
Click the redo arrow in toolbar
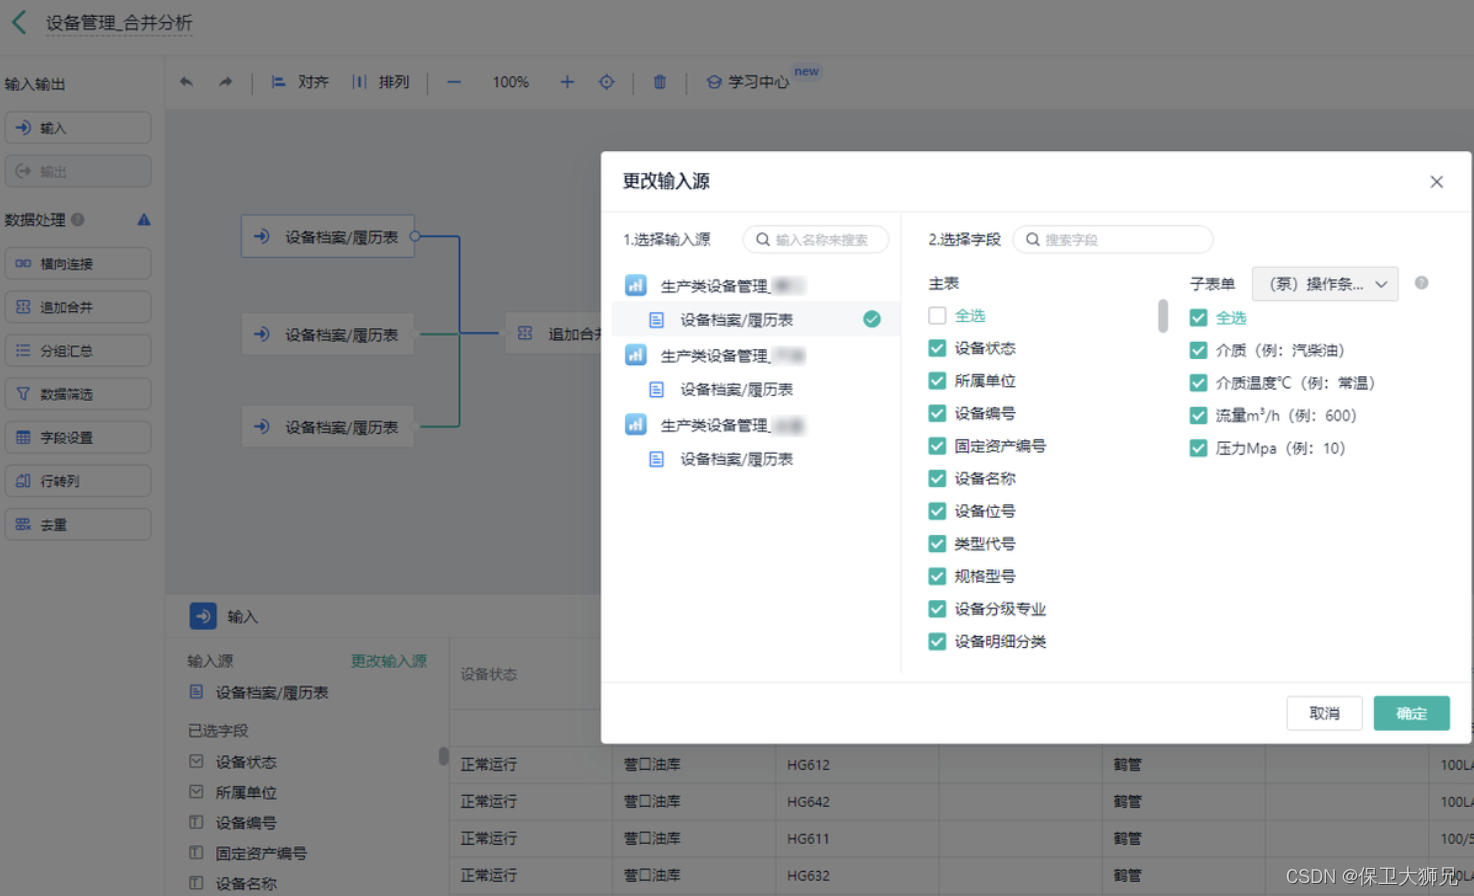click(225, 82)
